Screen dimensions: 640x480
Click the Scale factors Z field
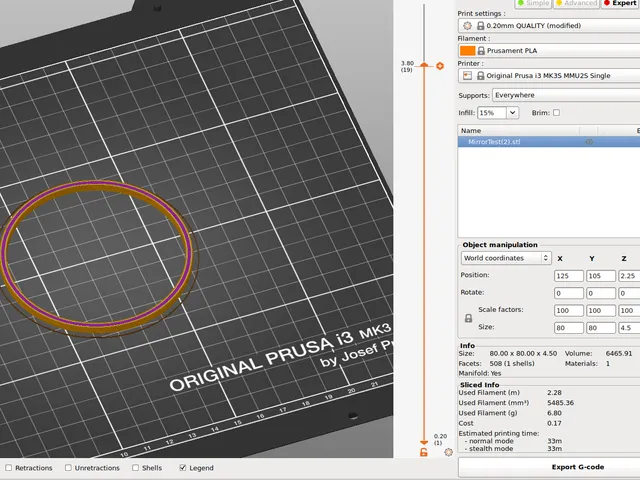629,311
